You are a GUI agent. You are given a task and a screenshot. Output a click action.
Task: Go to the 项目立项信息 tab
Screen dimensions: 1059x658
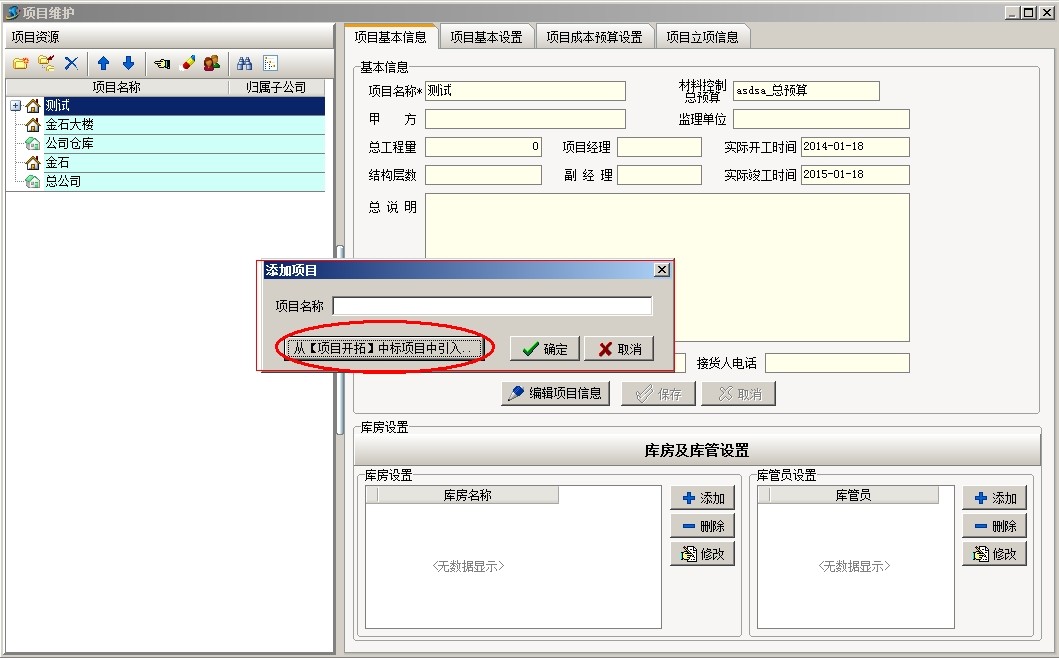pos(702,37)
